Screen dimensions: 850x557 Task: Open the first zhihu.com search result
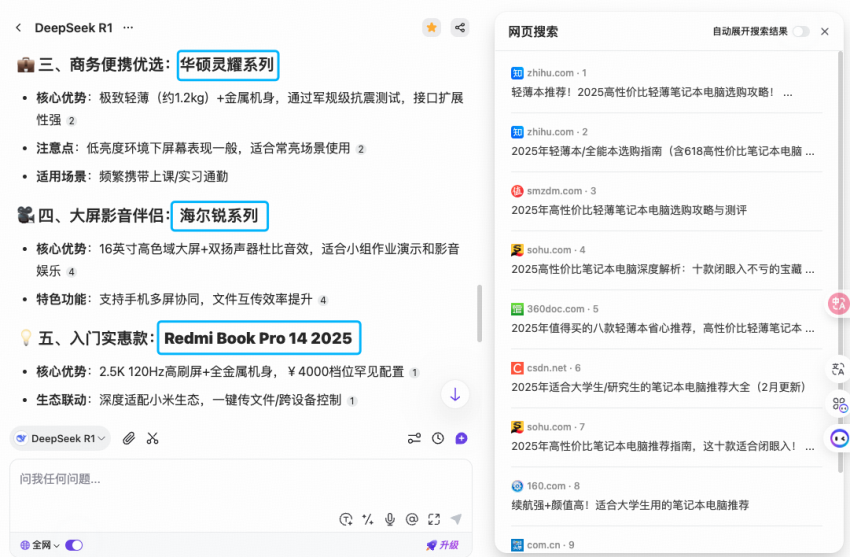click(x=642, y=92)
